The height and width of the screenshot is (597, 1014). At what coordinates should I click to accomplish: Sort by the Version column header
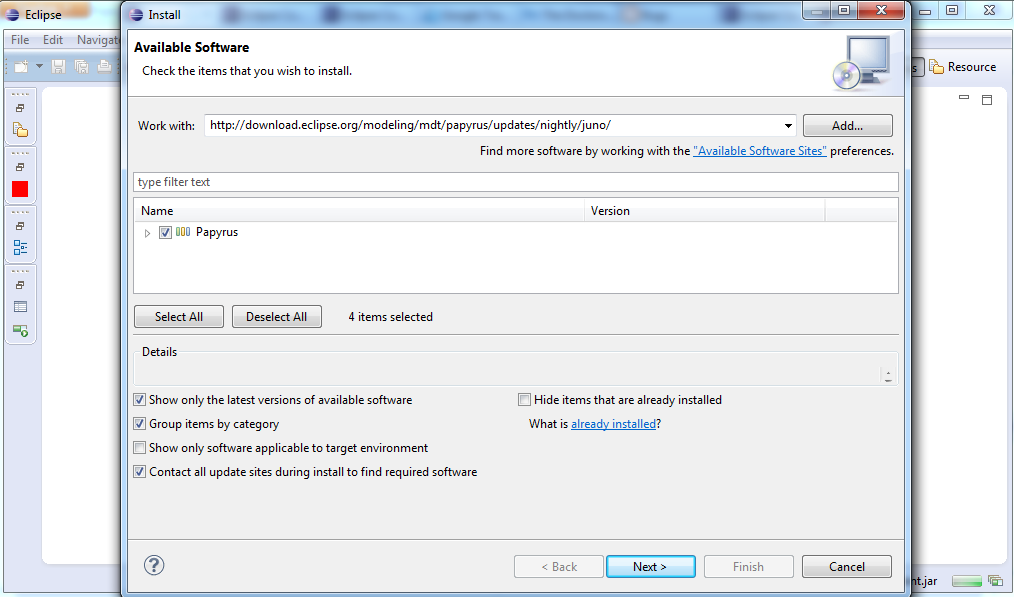[705, 210]
